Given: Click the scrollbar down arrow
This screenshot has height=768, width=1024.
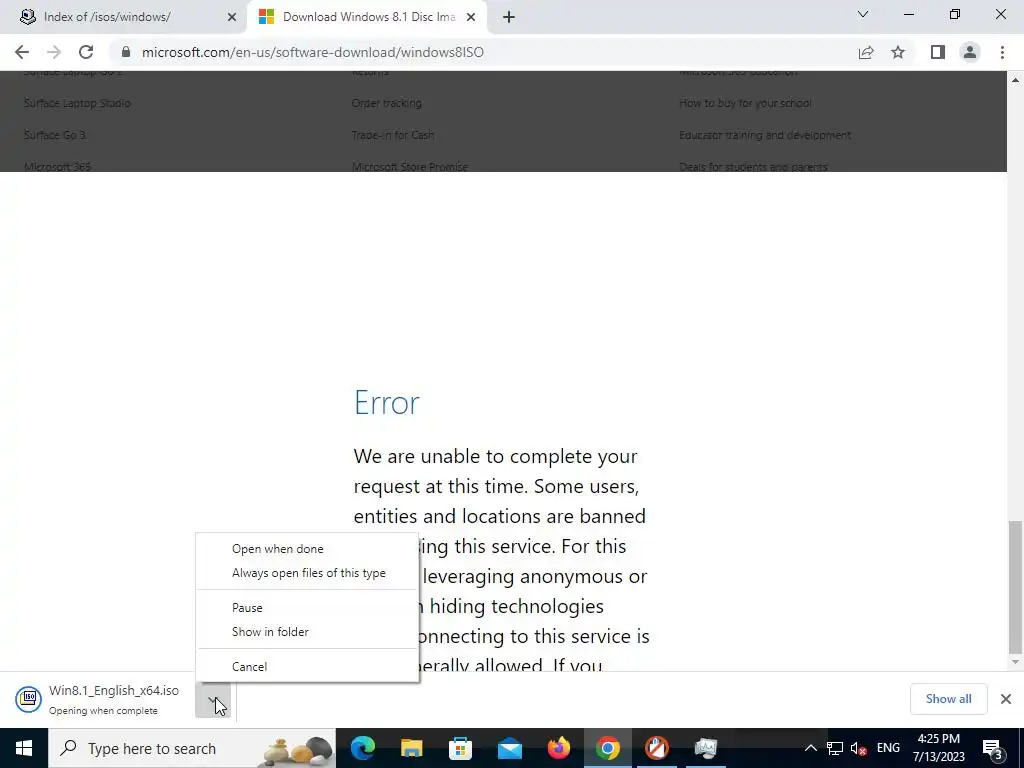Looking at the screenshot, I should [x=1015, y=662].
